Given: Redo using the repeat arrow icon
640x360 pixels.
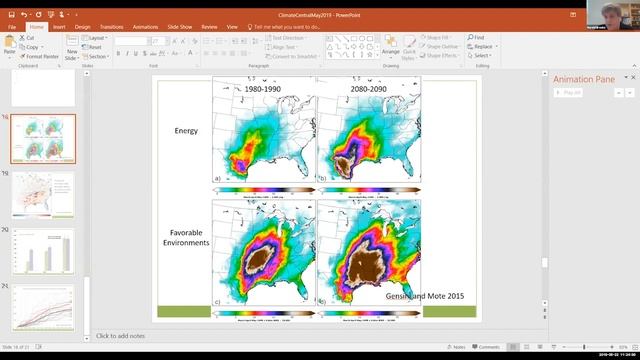Looking at the screenshot, I should tap(38, 15).
